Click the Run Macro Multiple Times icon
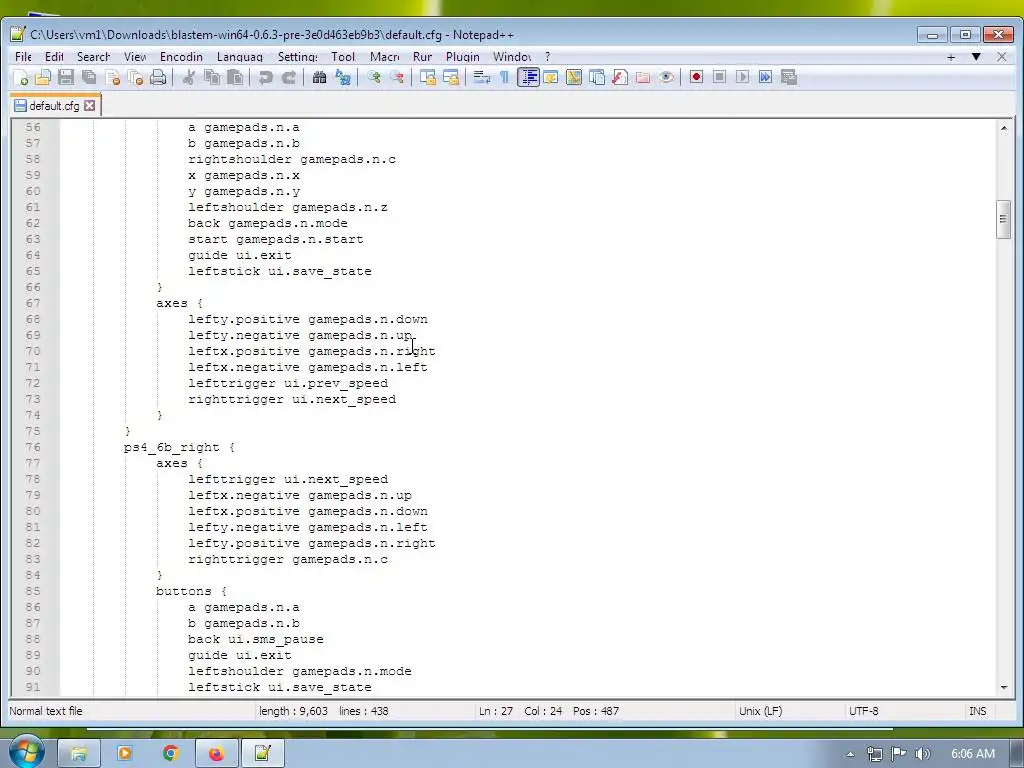Image resolution: width=1024 pixels, height=768 pixels. pyautogui.click(x=765, y=78)
